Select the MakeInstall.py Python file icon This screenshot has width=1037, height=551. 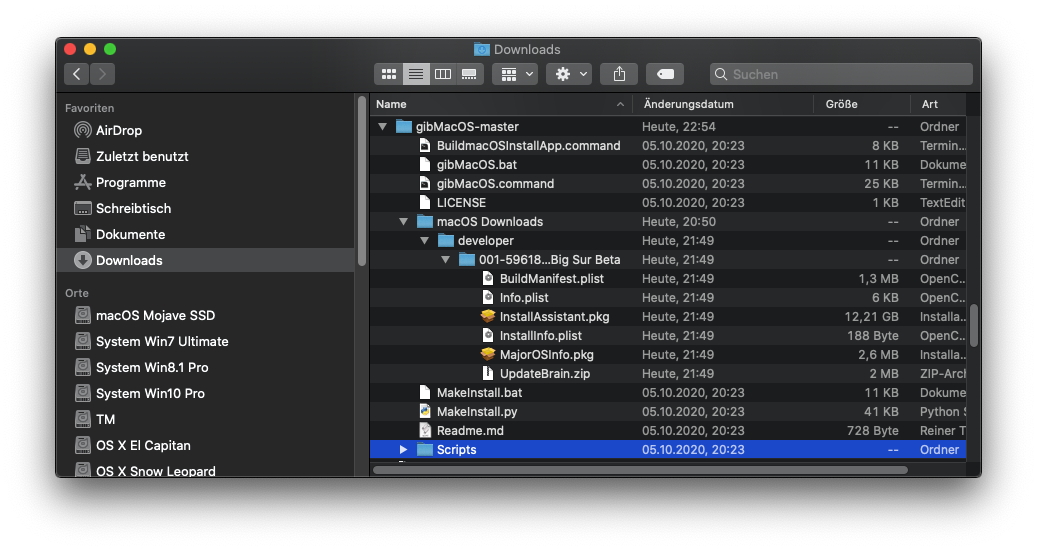coord(425,412)
